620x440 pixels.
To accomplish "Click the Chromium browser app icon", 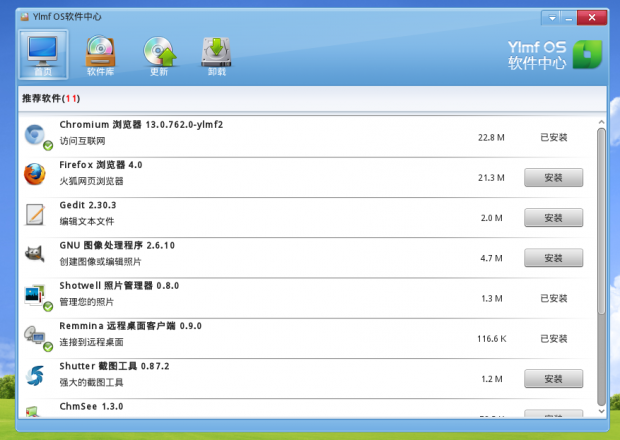I will (36, 136).
